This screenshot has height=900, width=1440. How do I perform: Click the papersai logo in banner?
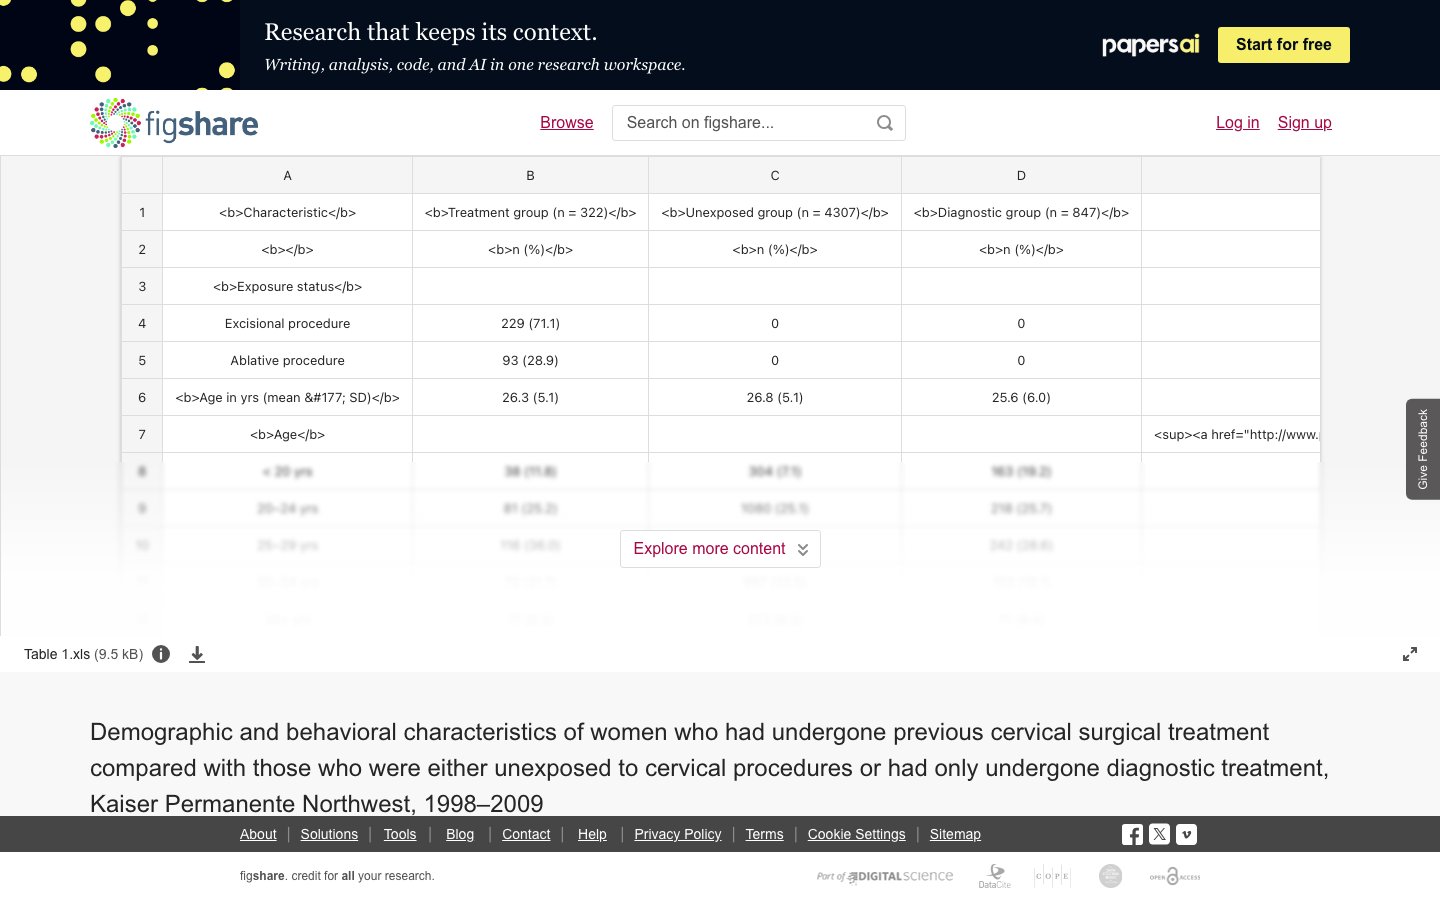[1150, 45]
